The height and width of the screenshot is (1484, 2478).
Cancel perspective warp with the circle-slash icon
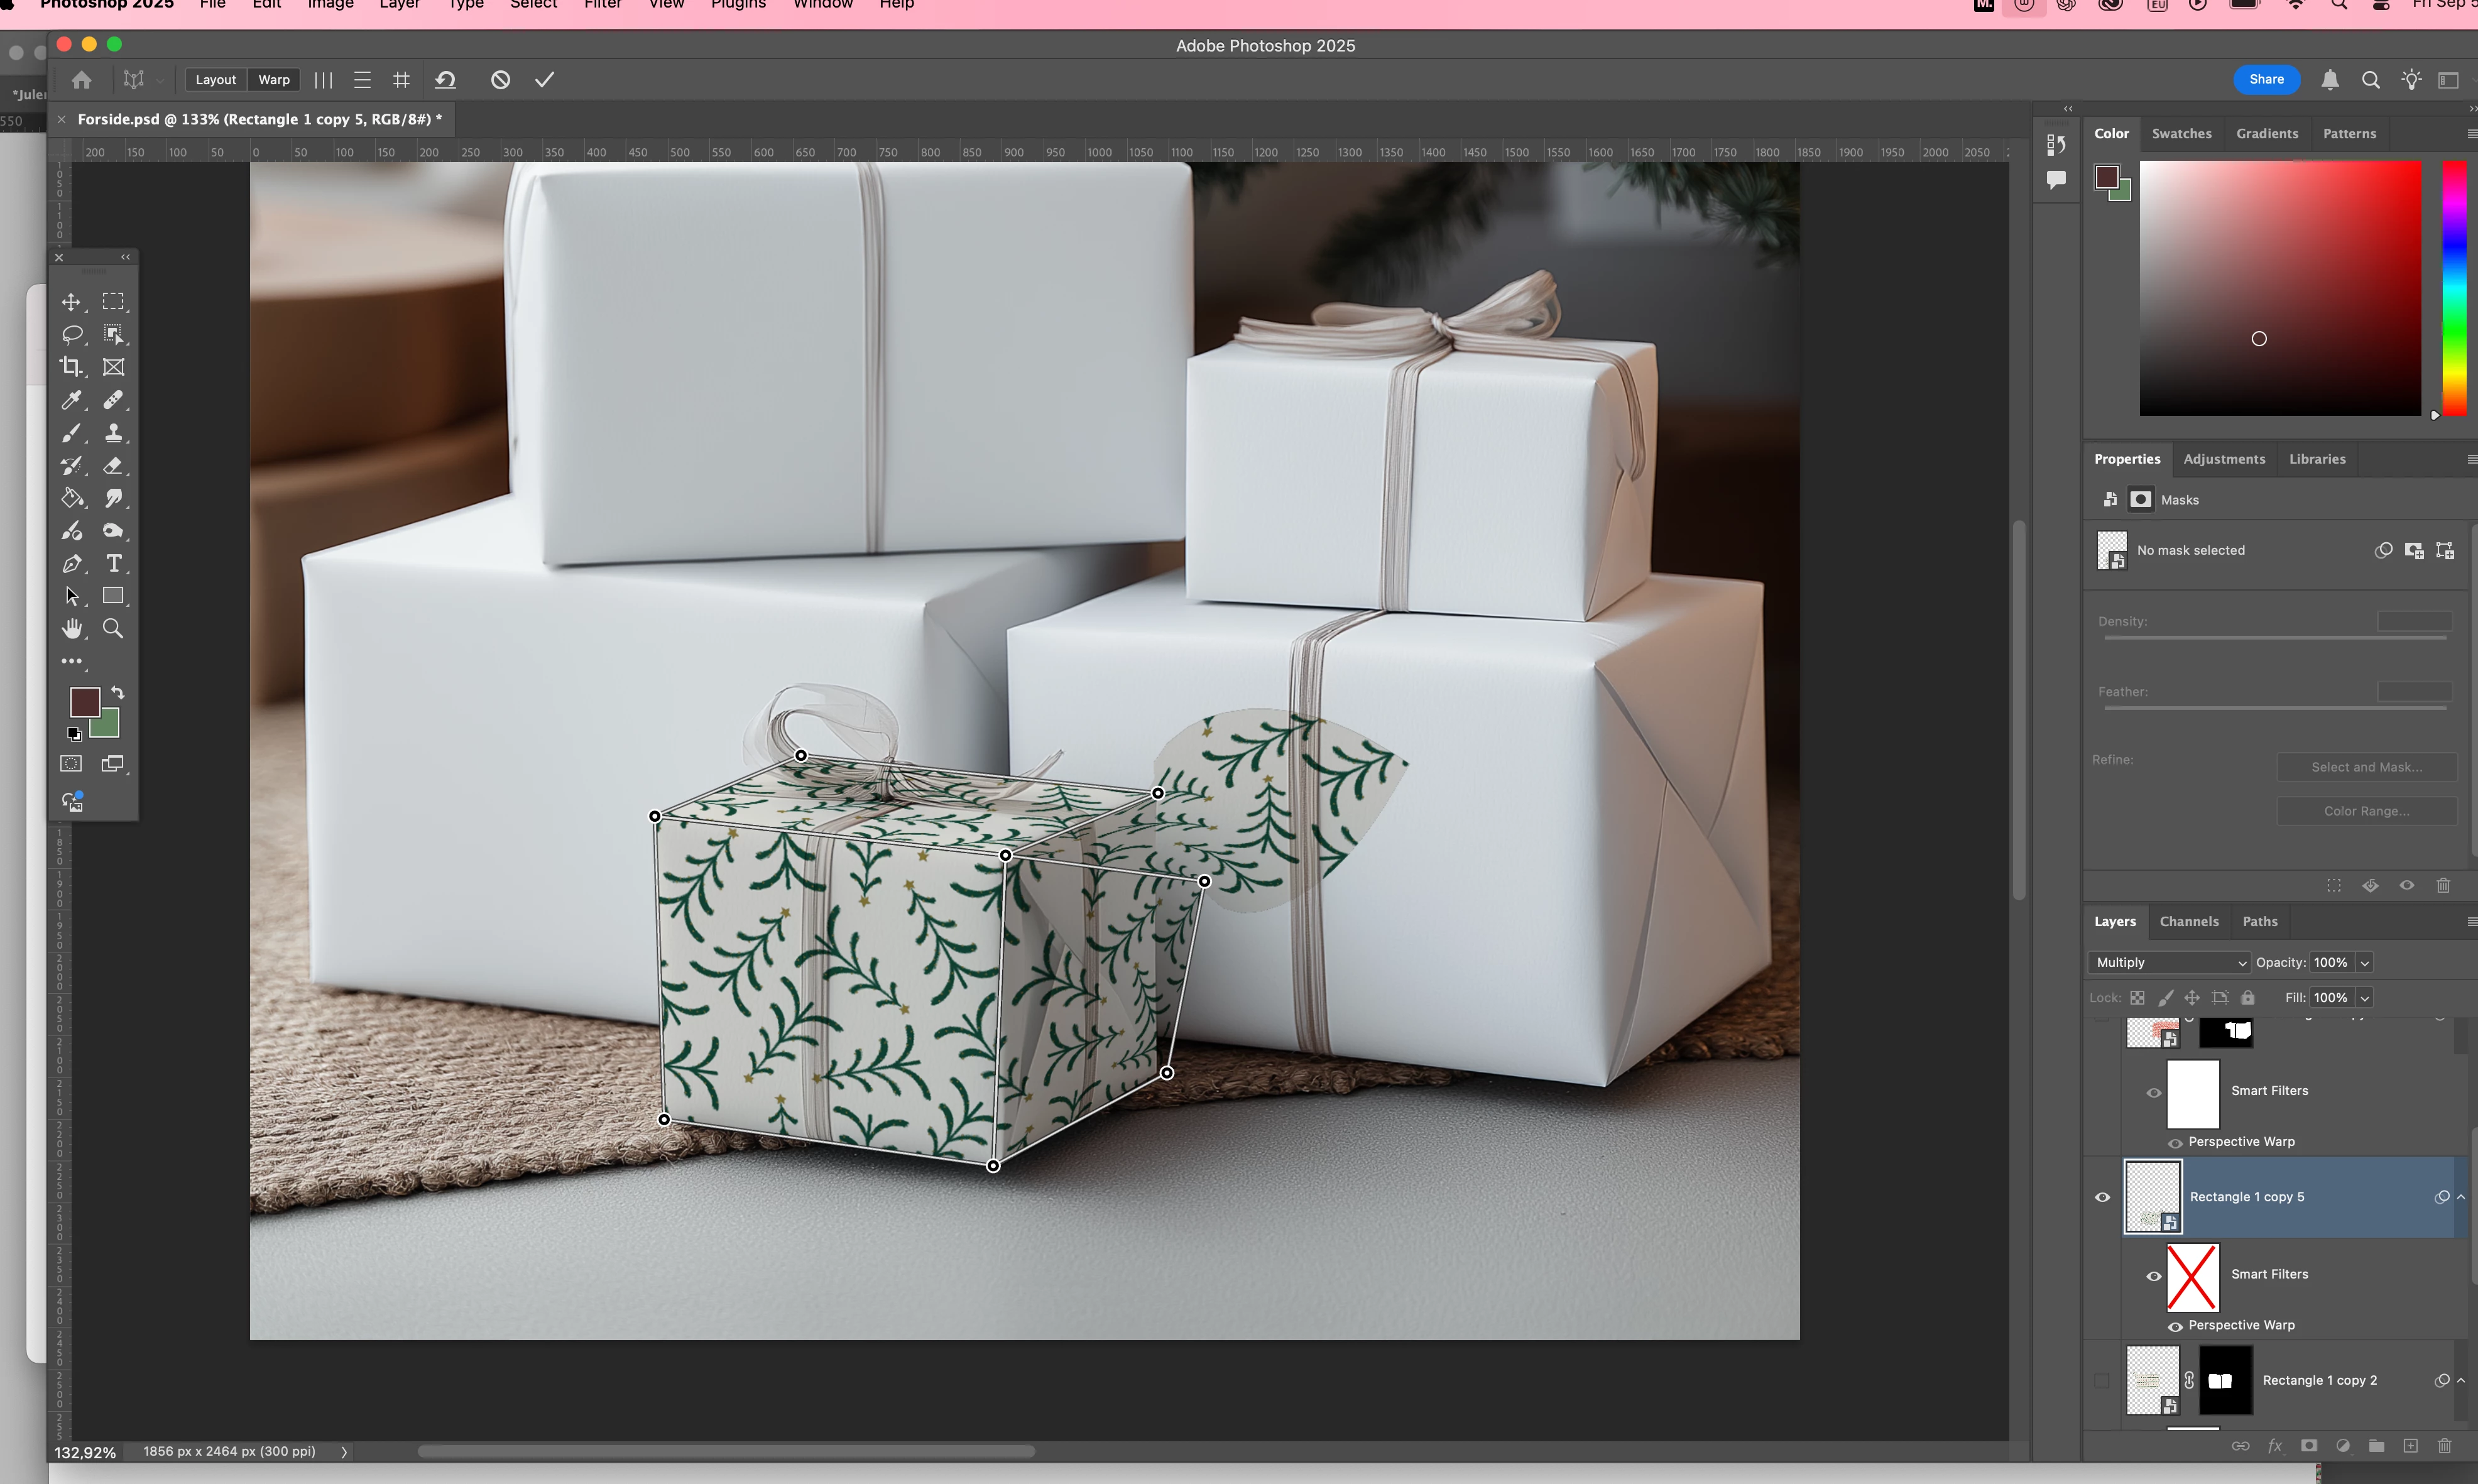[500, 80]
